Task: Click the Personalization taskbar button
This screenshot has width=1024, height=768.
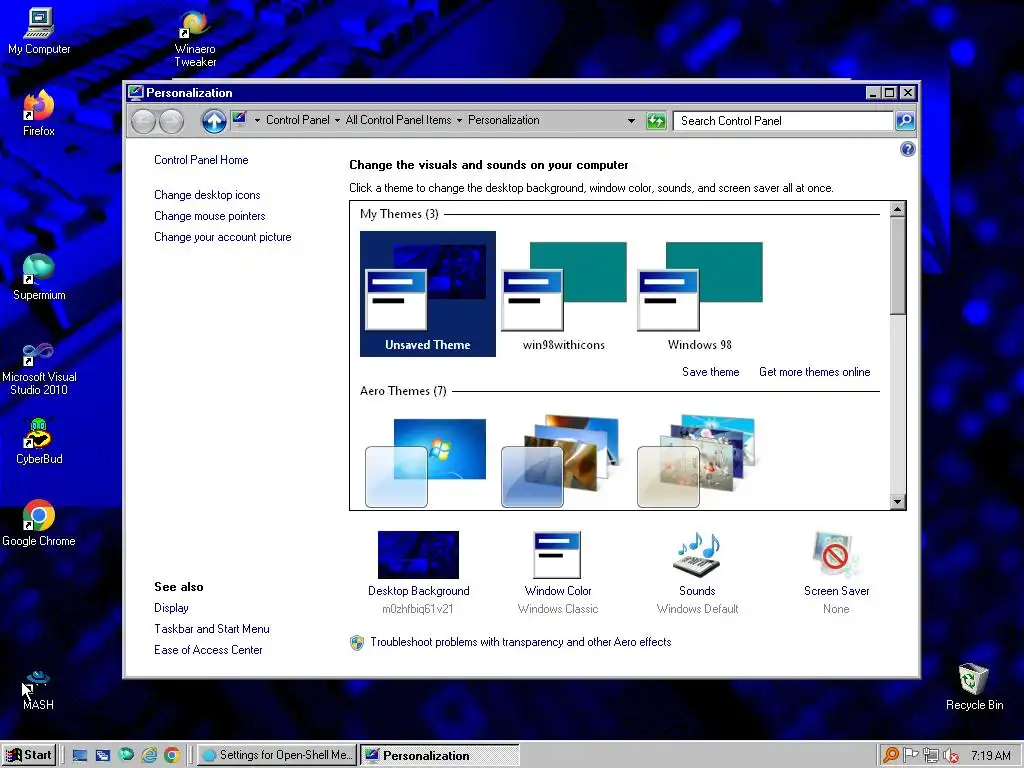Action: (x=440, y=756)
